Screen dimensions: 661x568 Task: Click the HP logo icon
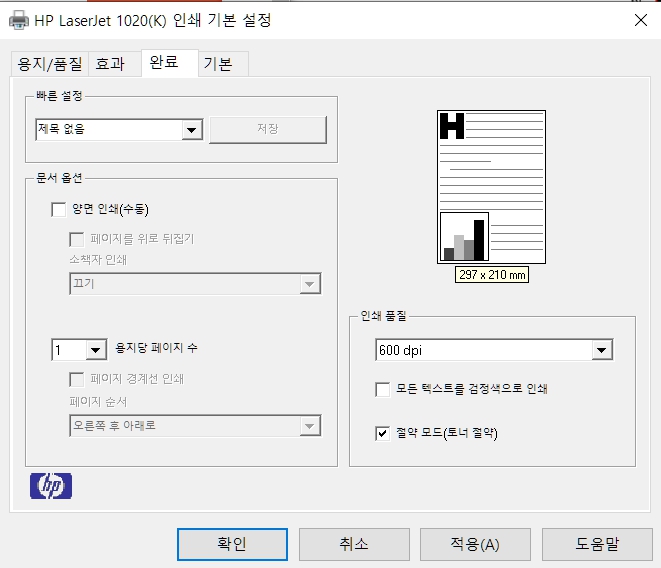(x=51, y=486)
